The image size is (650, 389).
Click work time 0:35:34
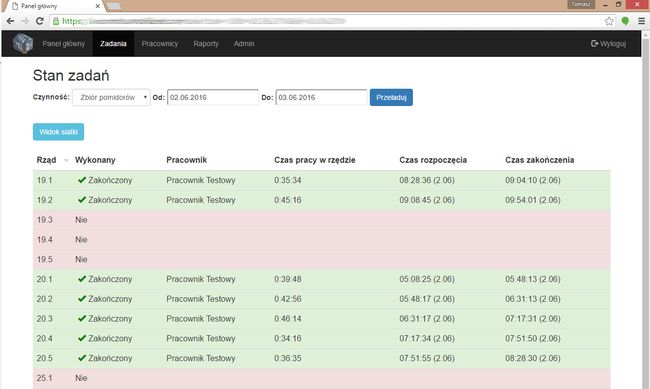click(x=288, y=180)
